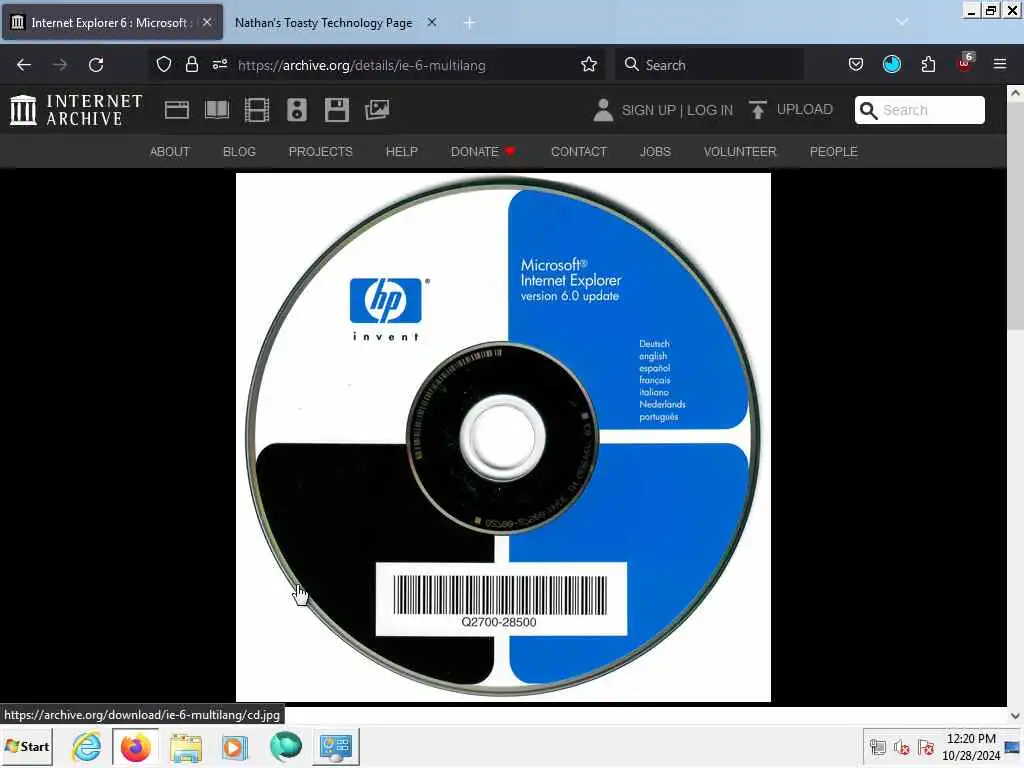Click the Show desktop button
1024x768 pixels.
[1013, 747]
